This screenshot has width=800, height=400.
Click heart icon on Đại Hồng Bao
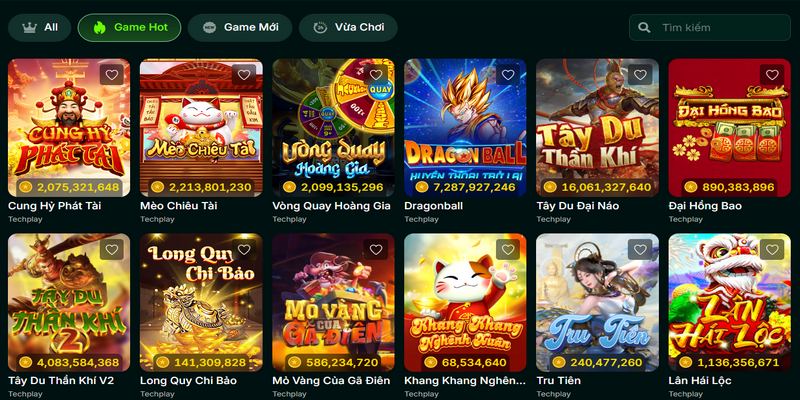[772, 75]
